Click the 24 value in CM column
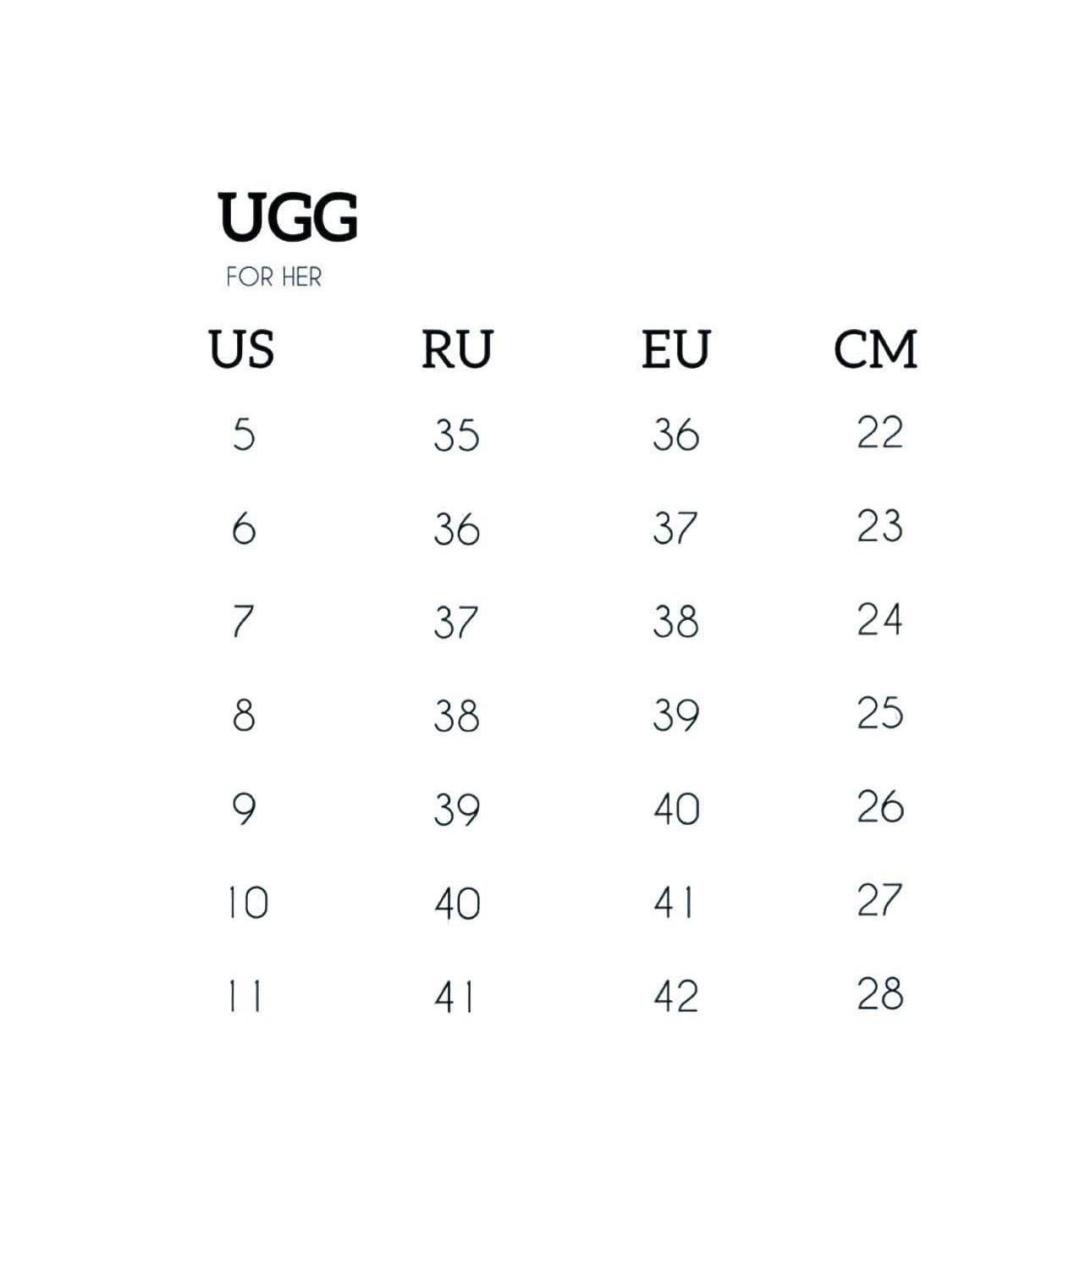This screenshot has width=1080, height=1280. pyautogui.click(x=880, y=620)
